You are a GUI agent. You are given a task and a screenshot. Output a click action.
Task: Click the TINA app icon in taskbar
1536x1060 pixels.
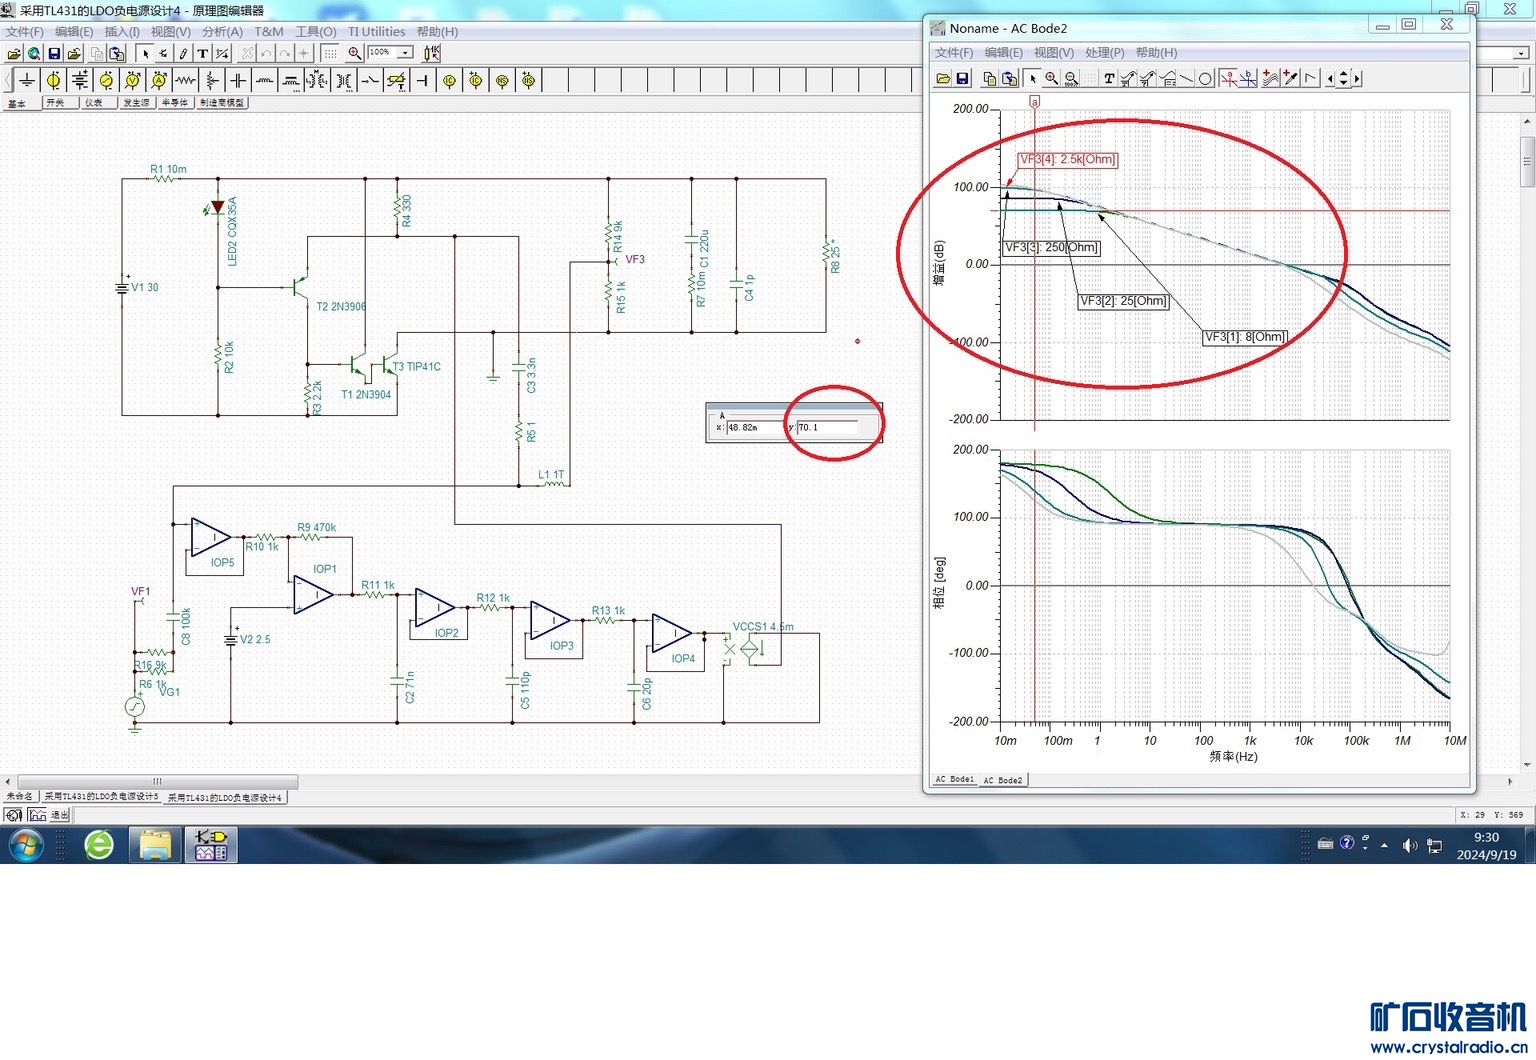tap(211, 845)
